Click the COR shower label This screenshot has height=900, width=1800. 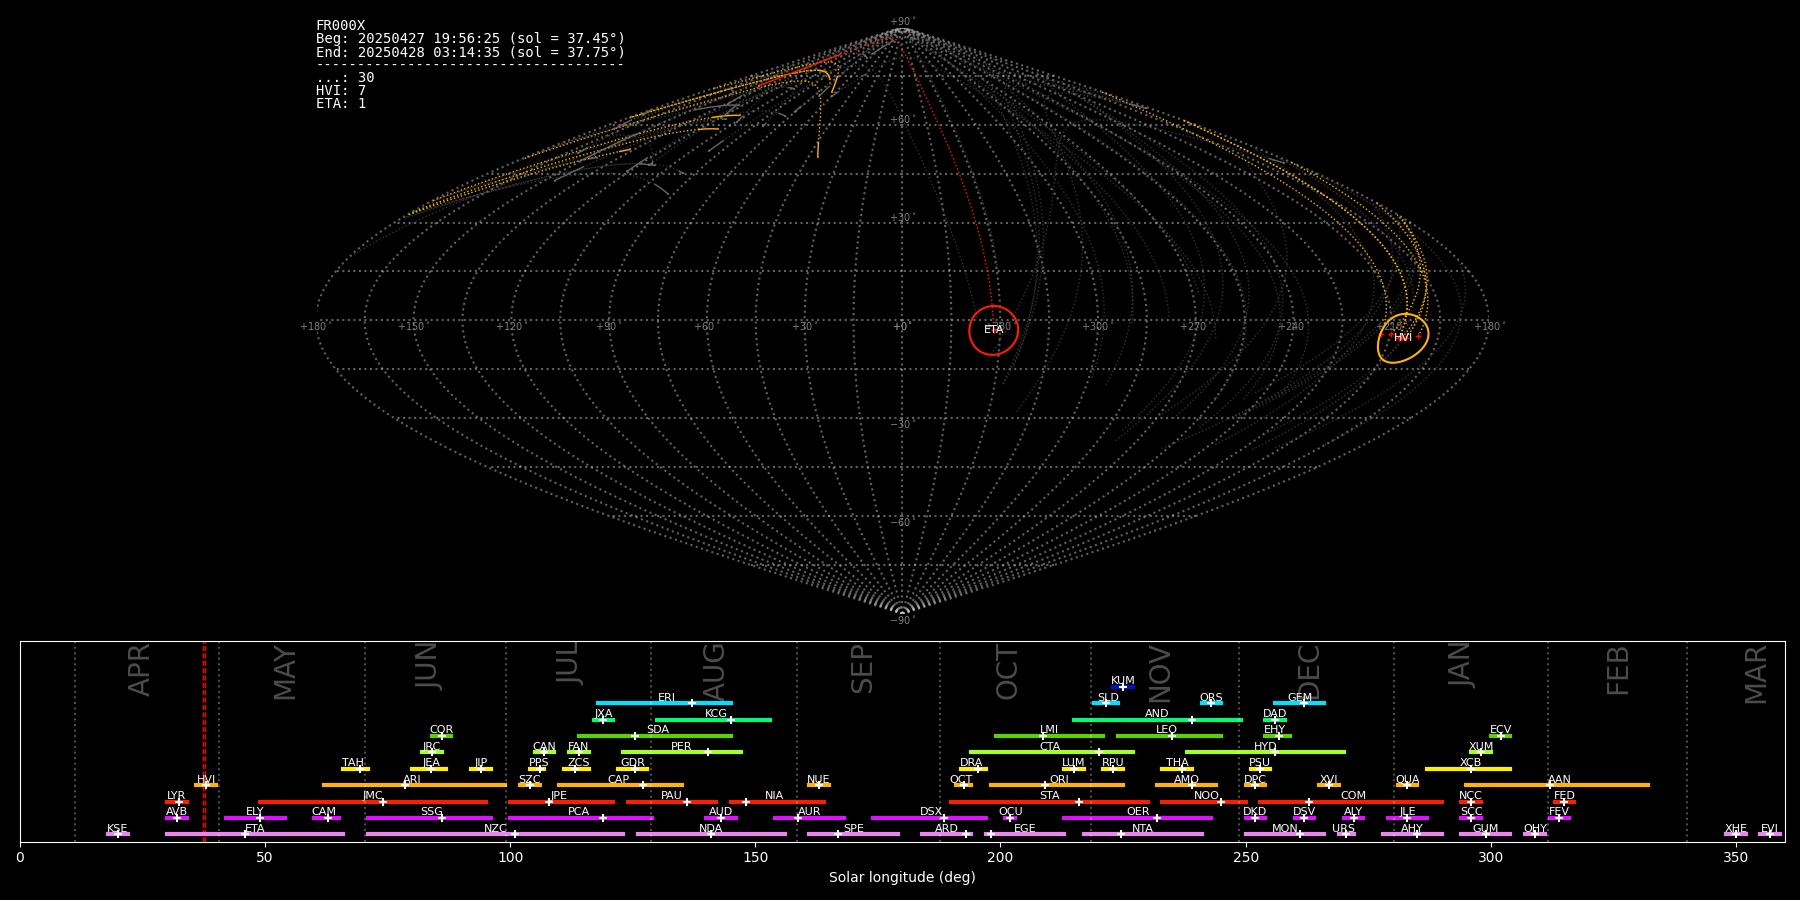(441, 730)
